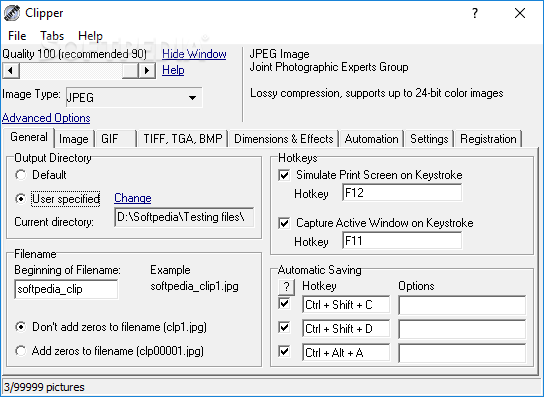Switch to the Registration tab

488,139
